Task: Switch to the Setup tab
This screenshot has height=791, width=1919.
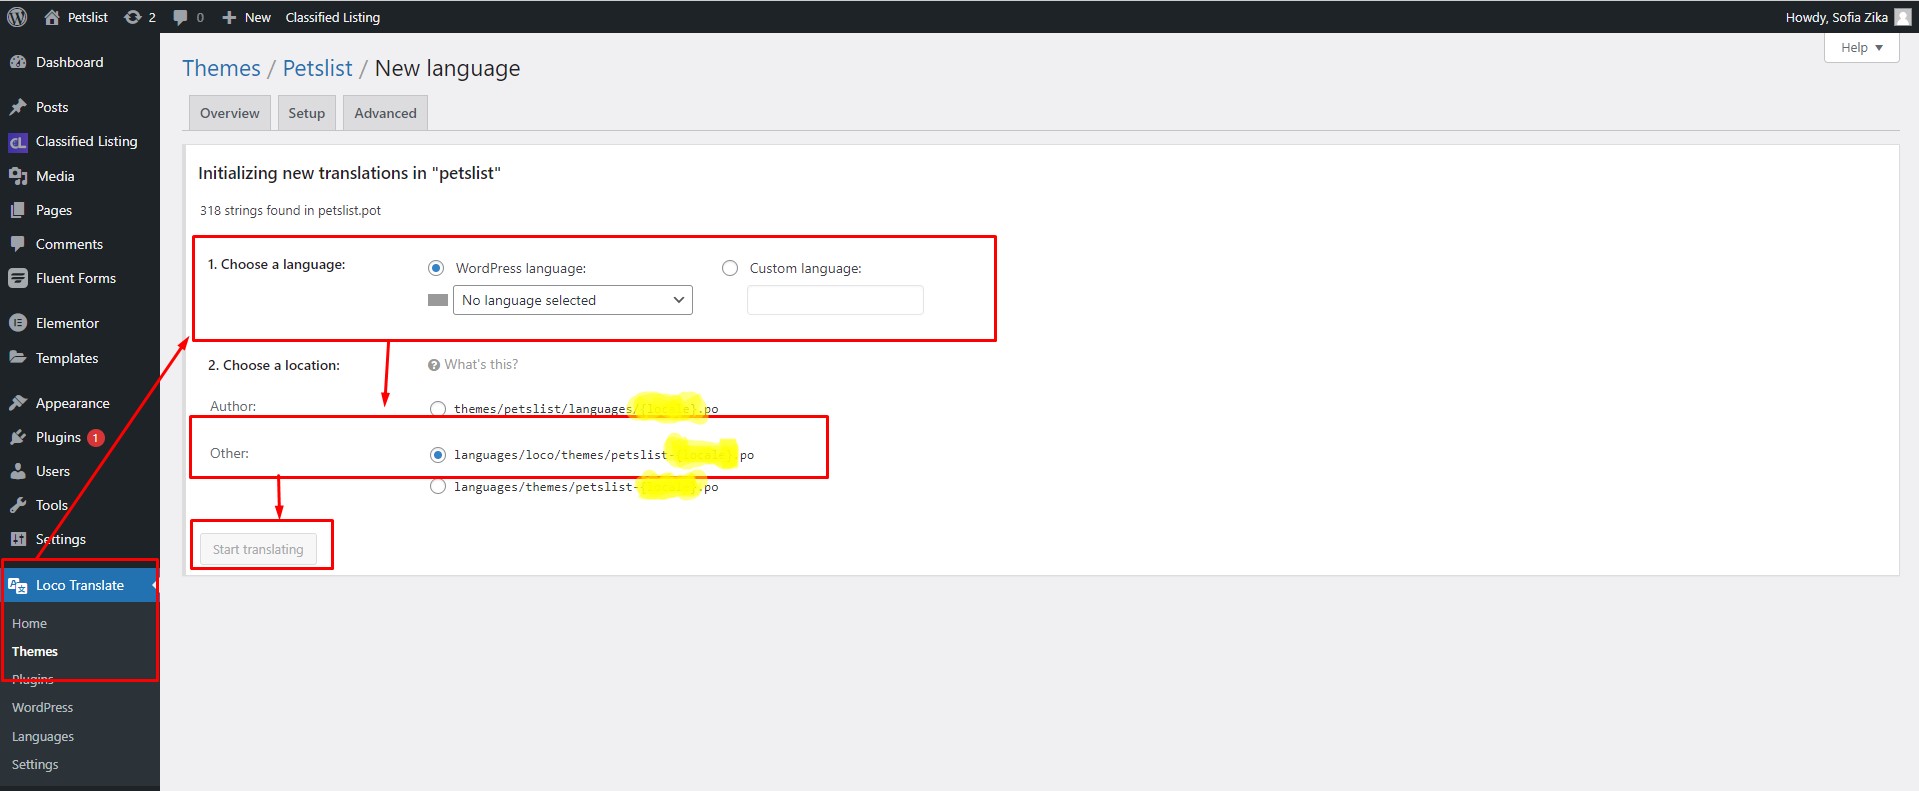Action: click(307, 113)
